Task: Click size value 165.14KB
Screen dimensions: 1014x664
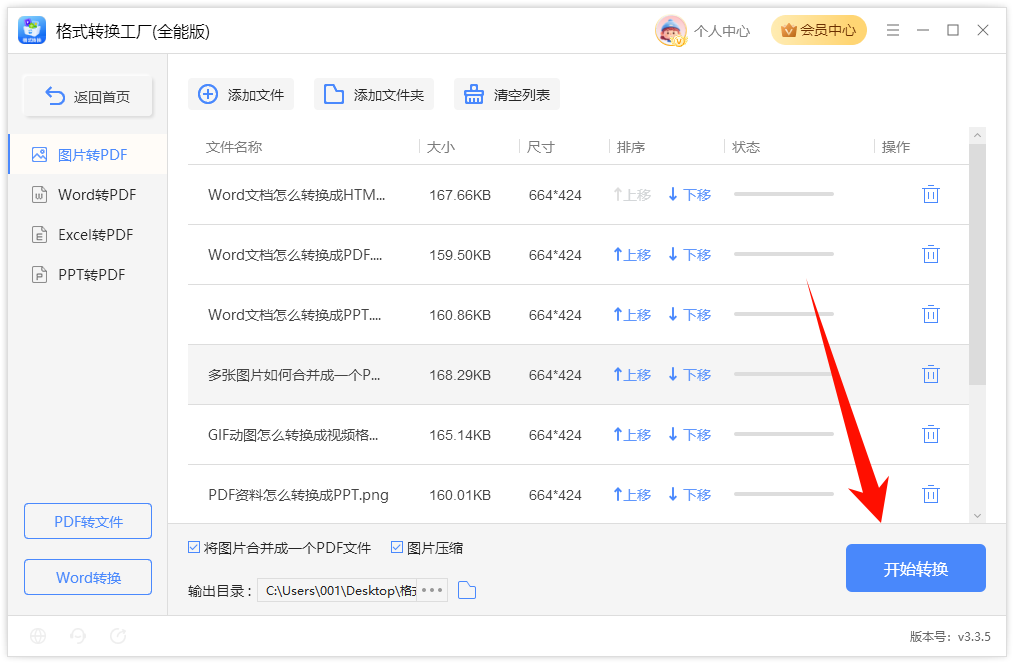Action: point(460,435)
